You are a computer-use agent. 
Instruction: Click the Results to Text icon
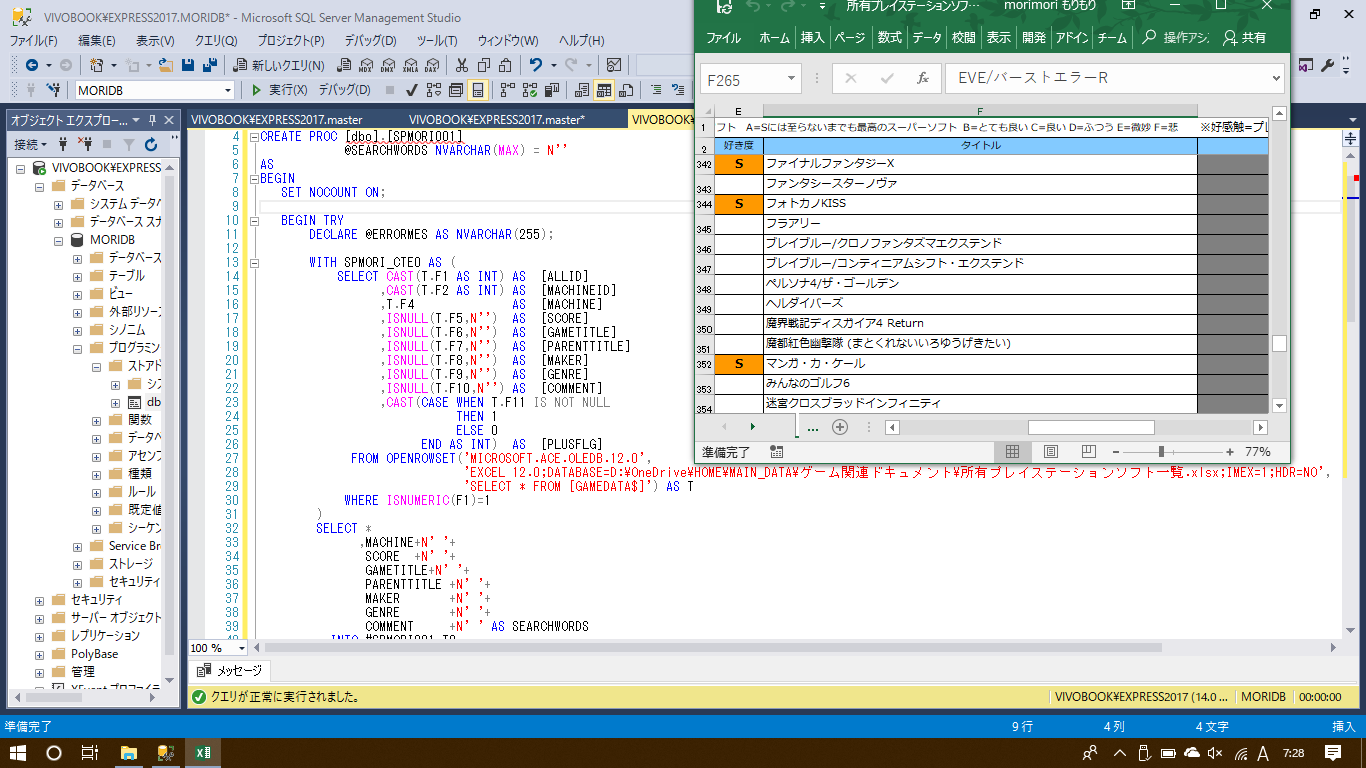(x=582, y=90)
